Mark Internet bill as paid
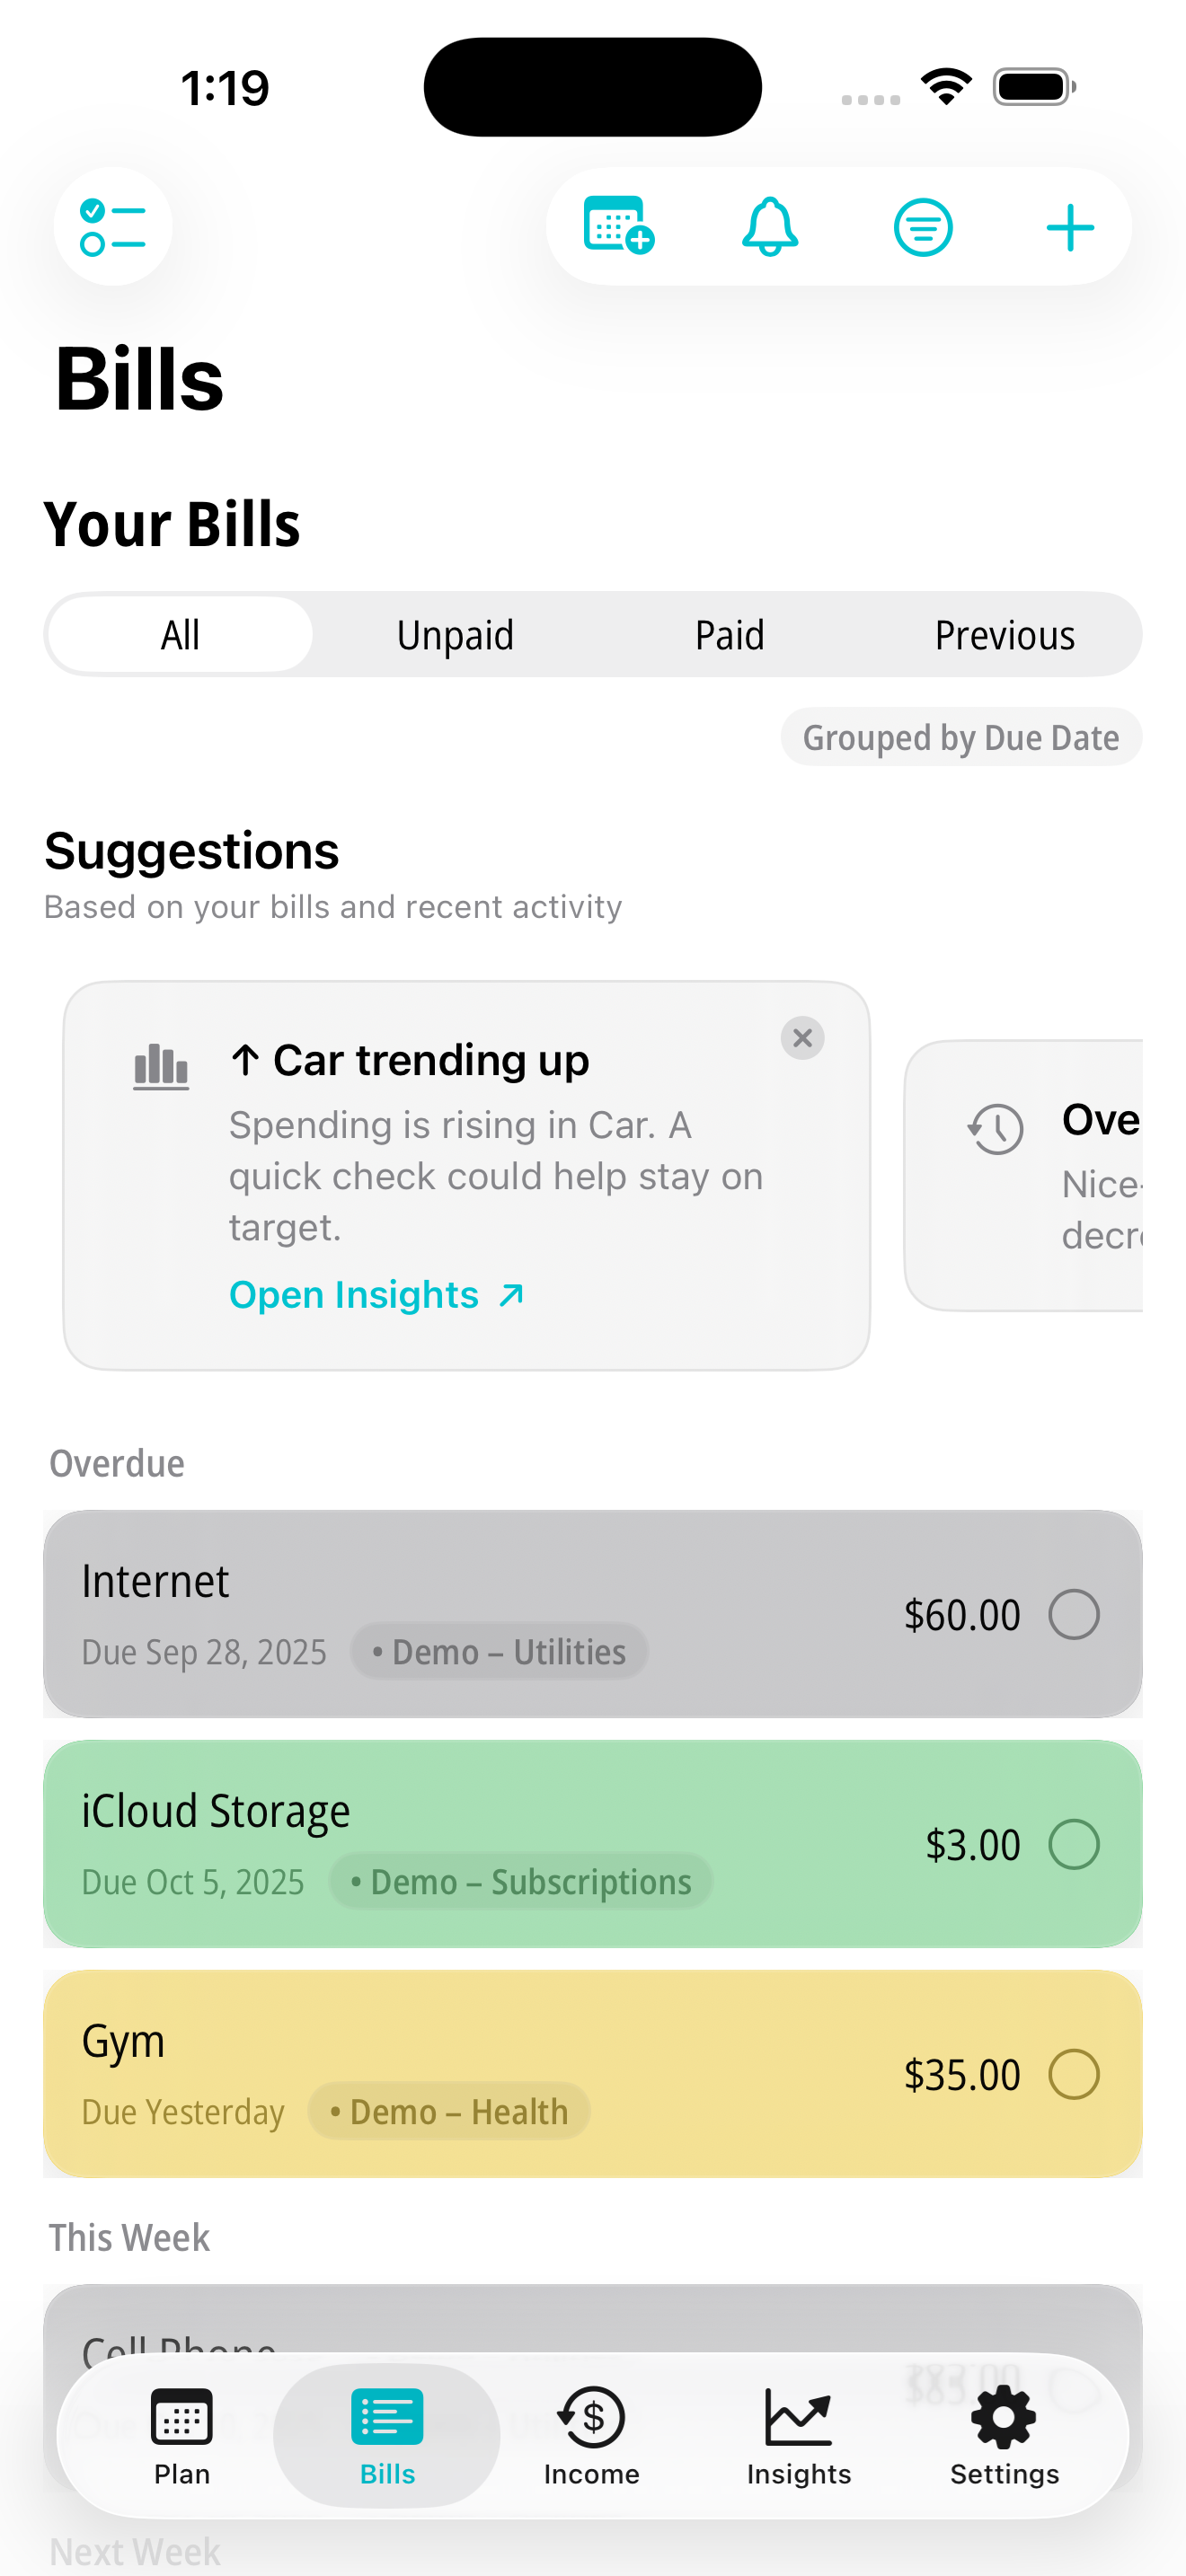The width and height of the screenshot is (1186, 2576). coord(1073,1614)
